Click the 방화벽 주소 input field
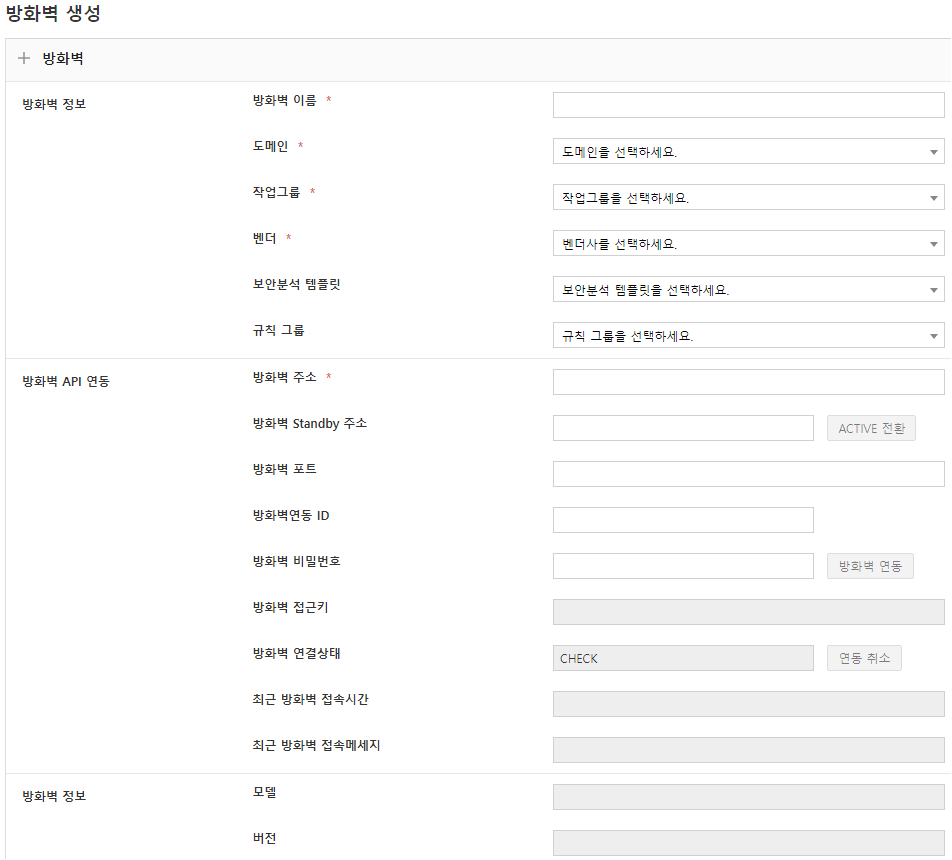 point(749,382)
